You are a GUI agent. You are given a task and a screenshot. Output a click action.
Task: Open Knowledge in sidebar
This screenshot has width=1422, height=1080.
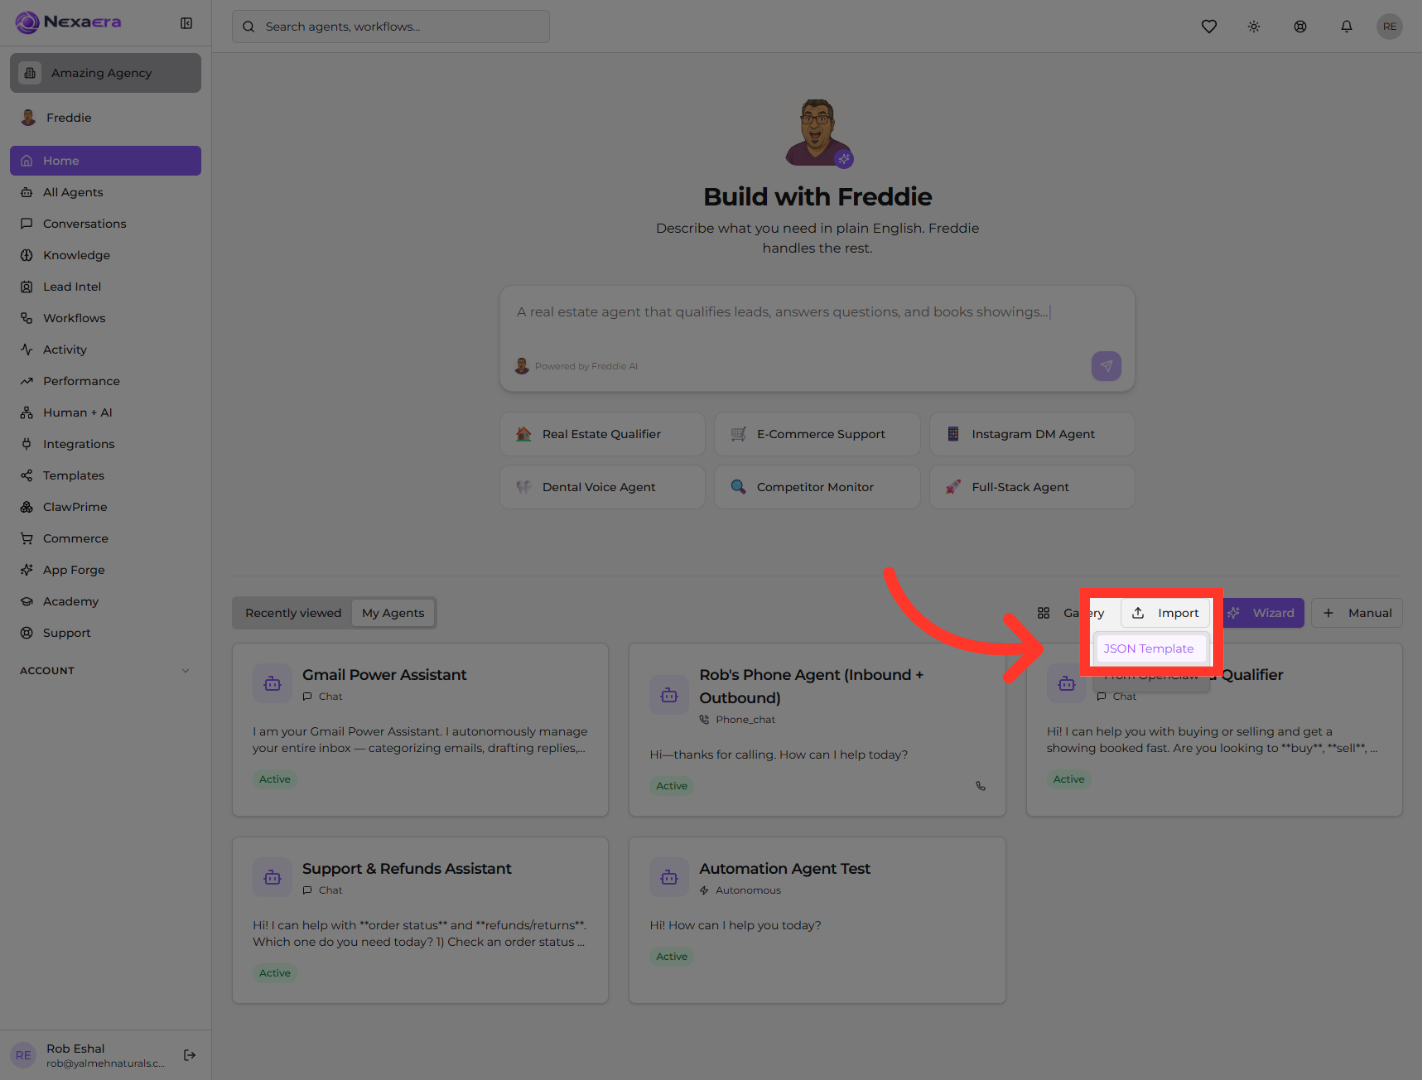point(105,255)
